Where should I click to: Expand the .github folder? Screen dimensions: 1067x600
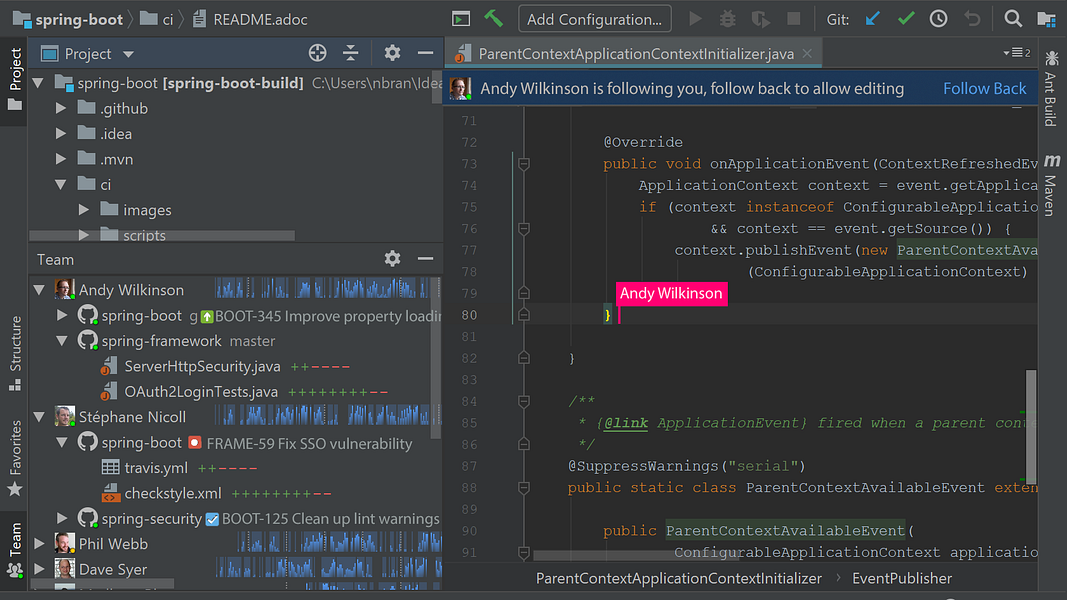[x=62, y=108]
